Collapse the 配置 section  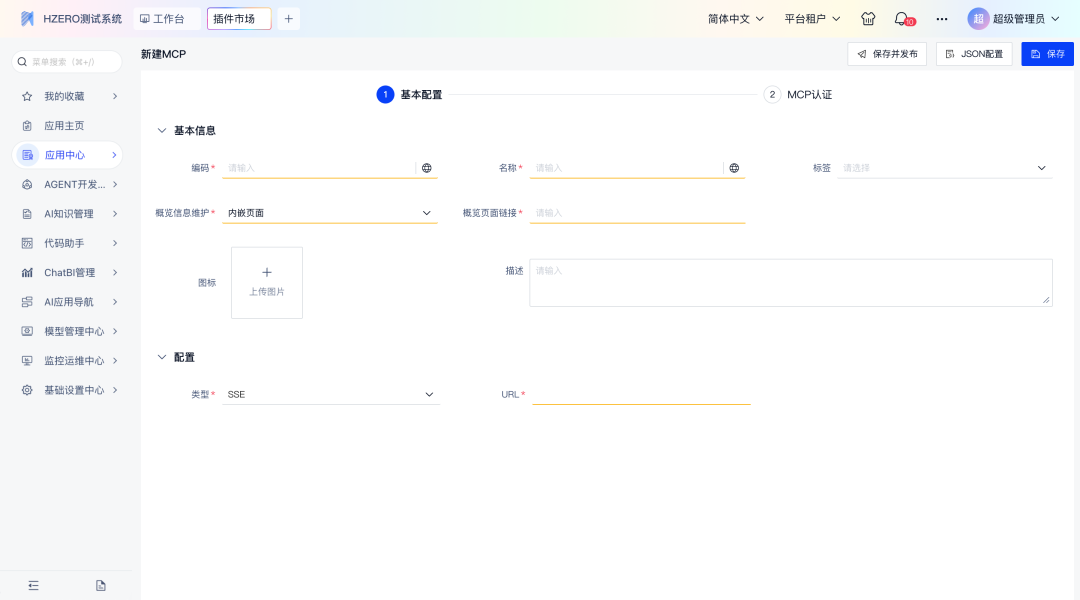162,357
